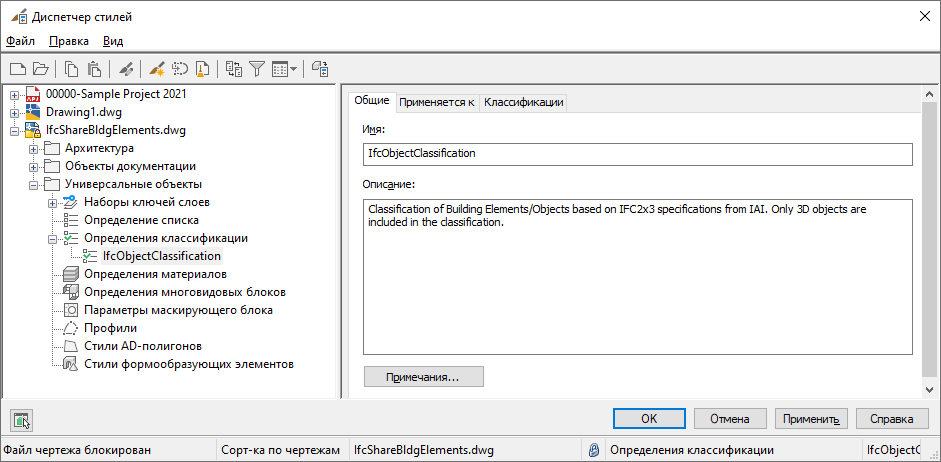Click the Copy style toolbar icon

click(x=71, y=69)
